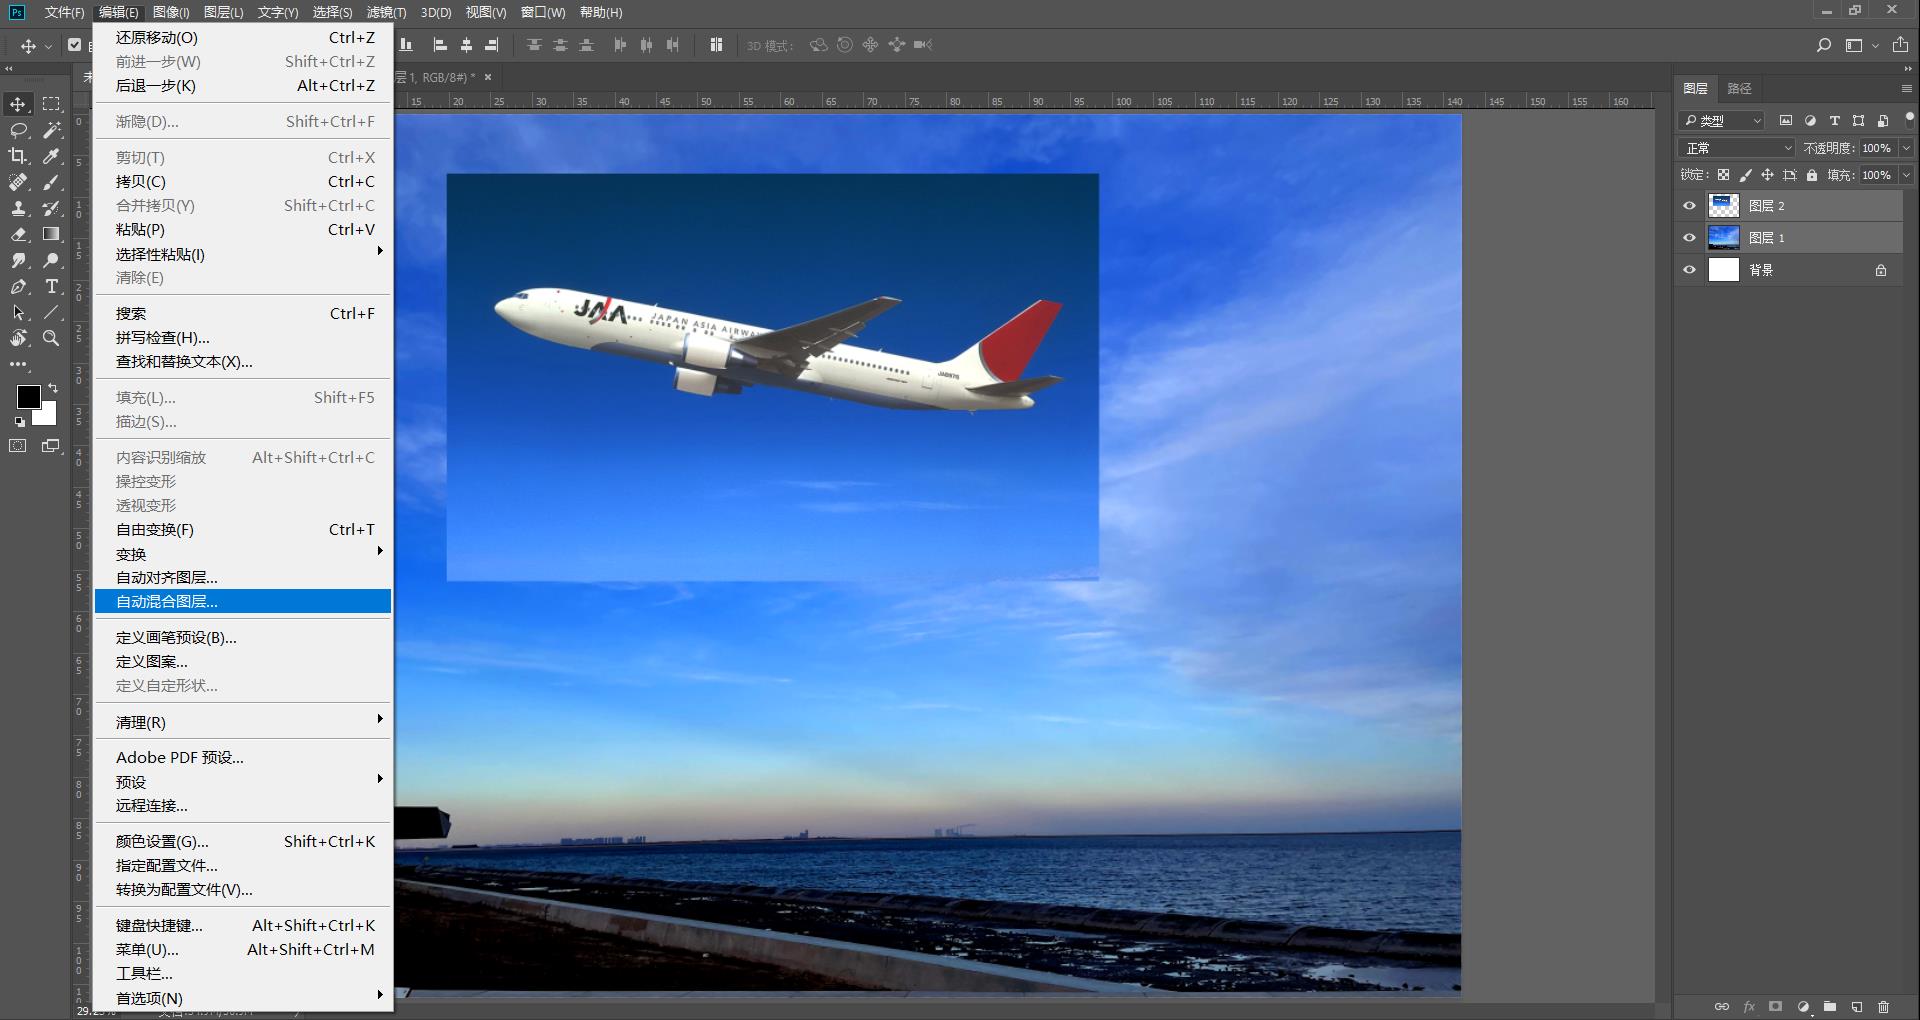Click the search magnifier icon at top right
Image resolution: width=1920 pixels, height=1020 pixels.
pos(1824,45)
